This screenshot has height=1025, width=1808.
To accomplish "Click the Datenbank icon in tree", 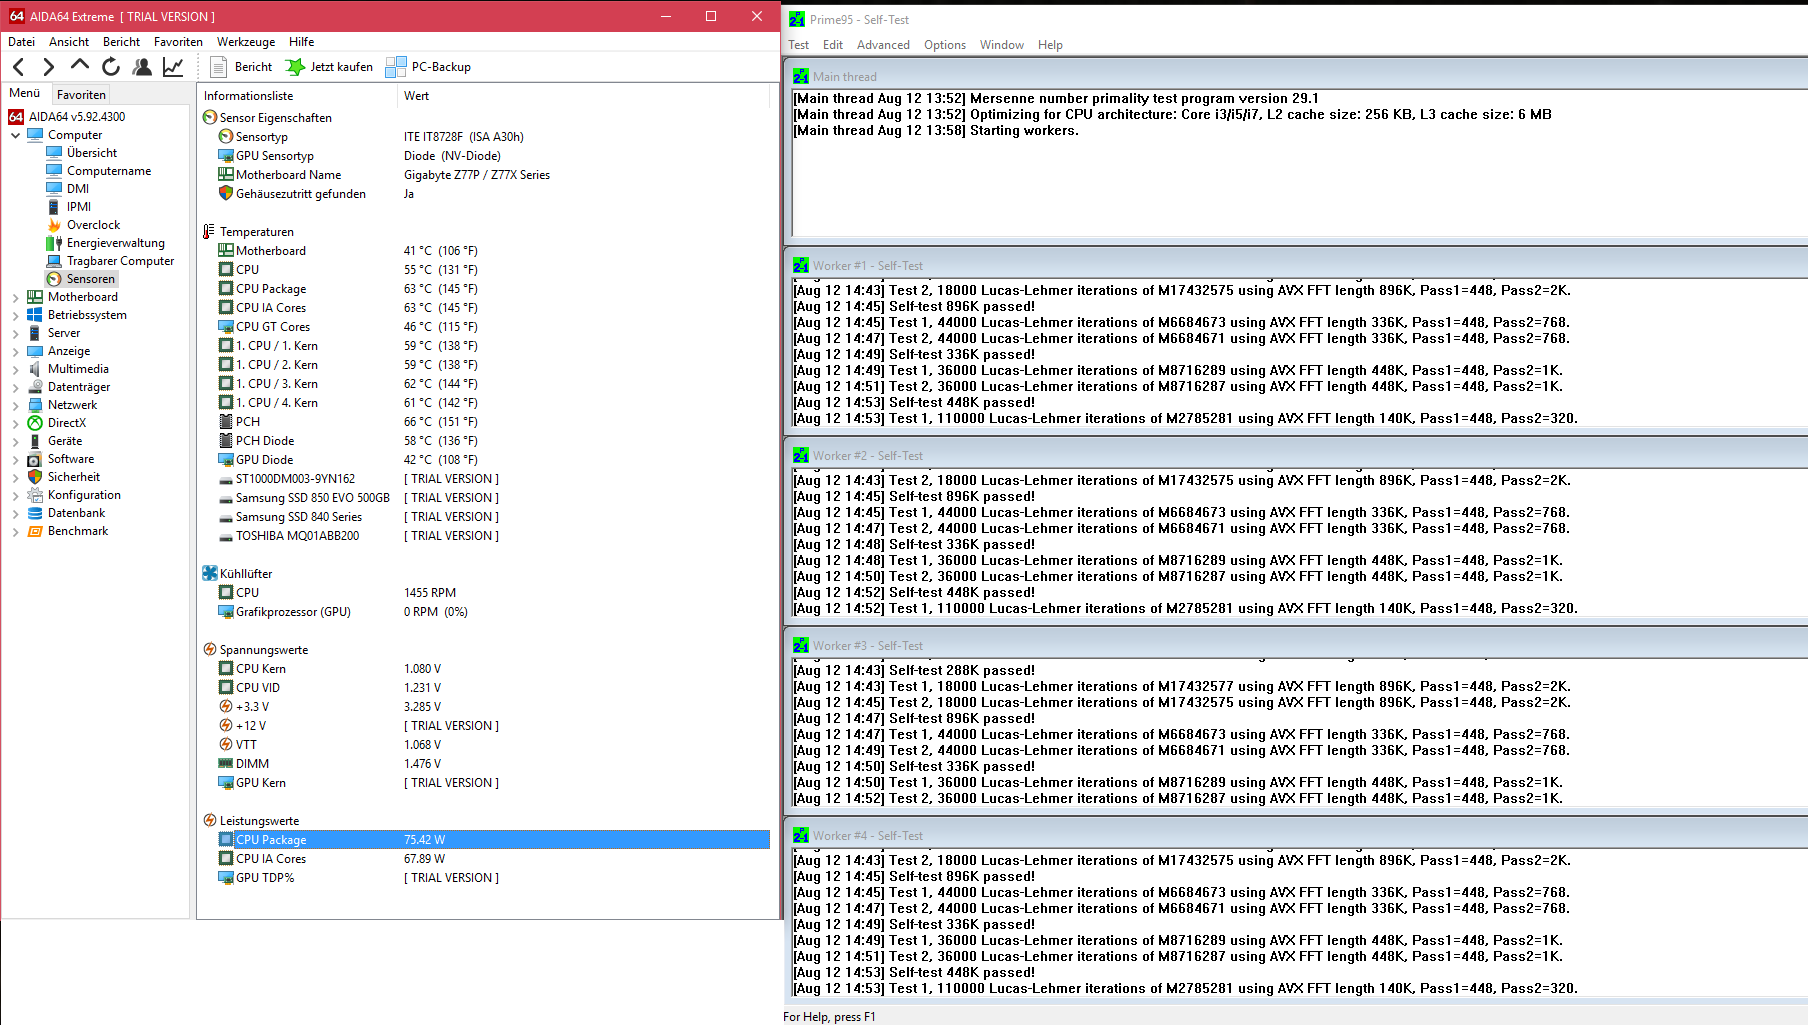I will (x=35, y=513).
